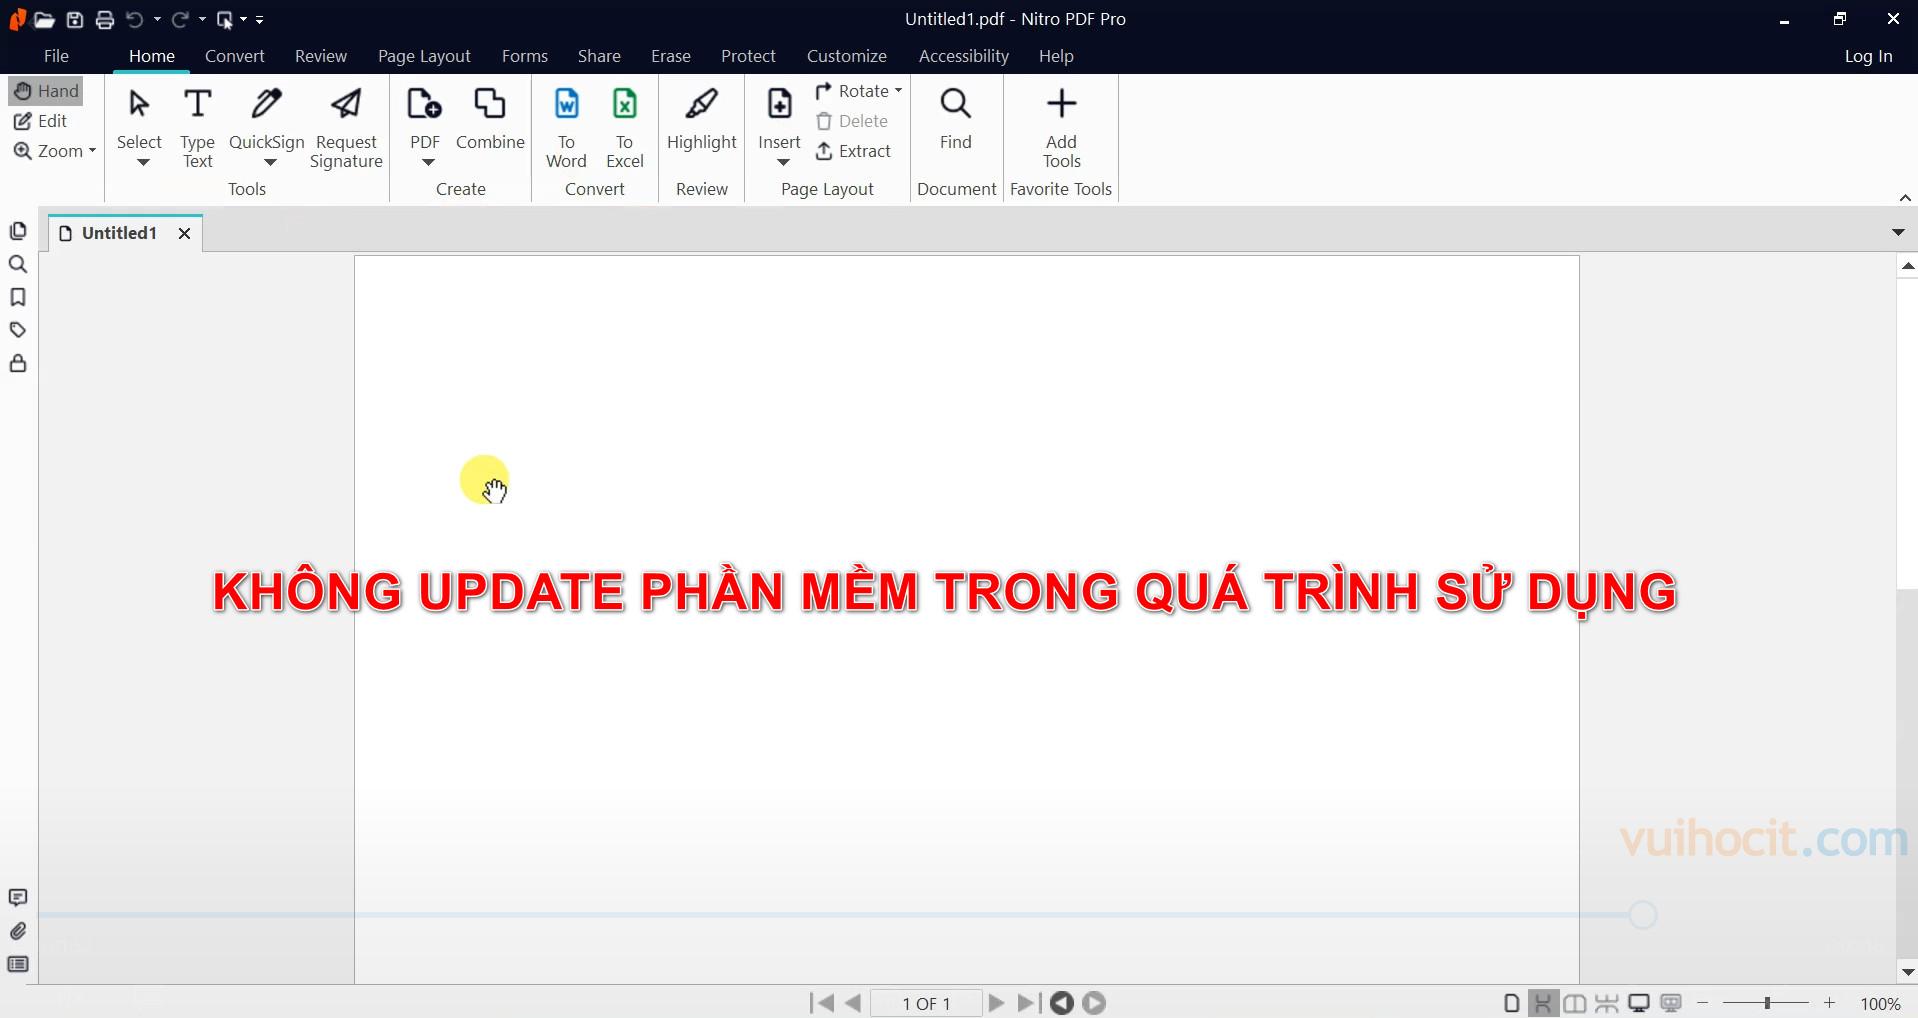Activate the Hand tool
Screen dimensions: 1918x1018
point(46,91)
